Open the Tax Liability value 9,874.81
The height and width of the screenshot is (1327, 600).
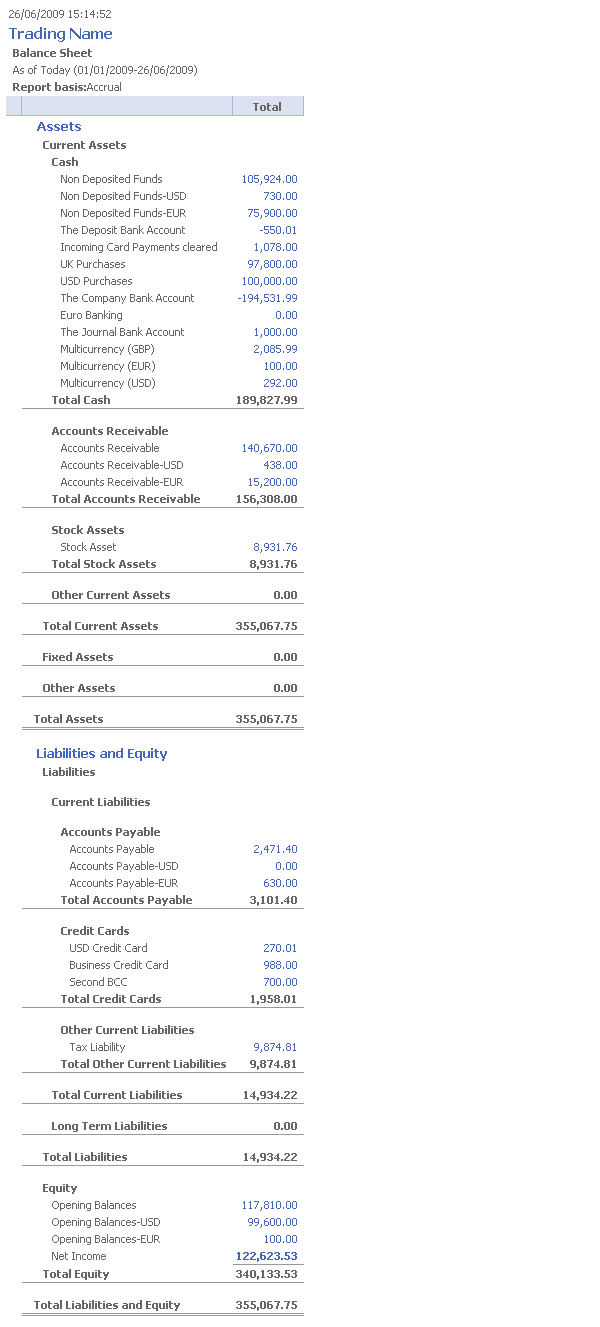pyautogui.click(x=275, y=1048)
